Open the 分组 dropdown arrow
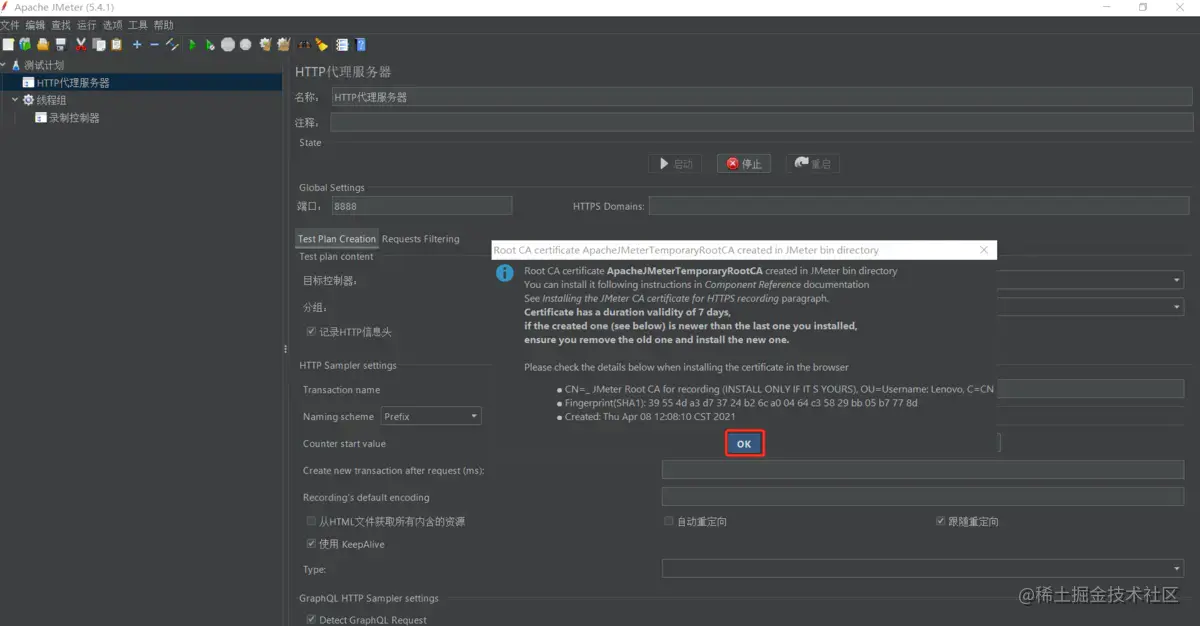This screenshot has height=626, width=1200. coord(1177,307)
